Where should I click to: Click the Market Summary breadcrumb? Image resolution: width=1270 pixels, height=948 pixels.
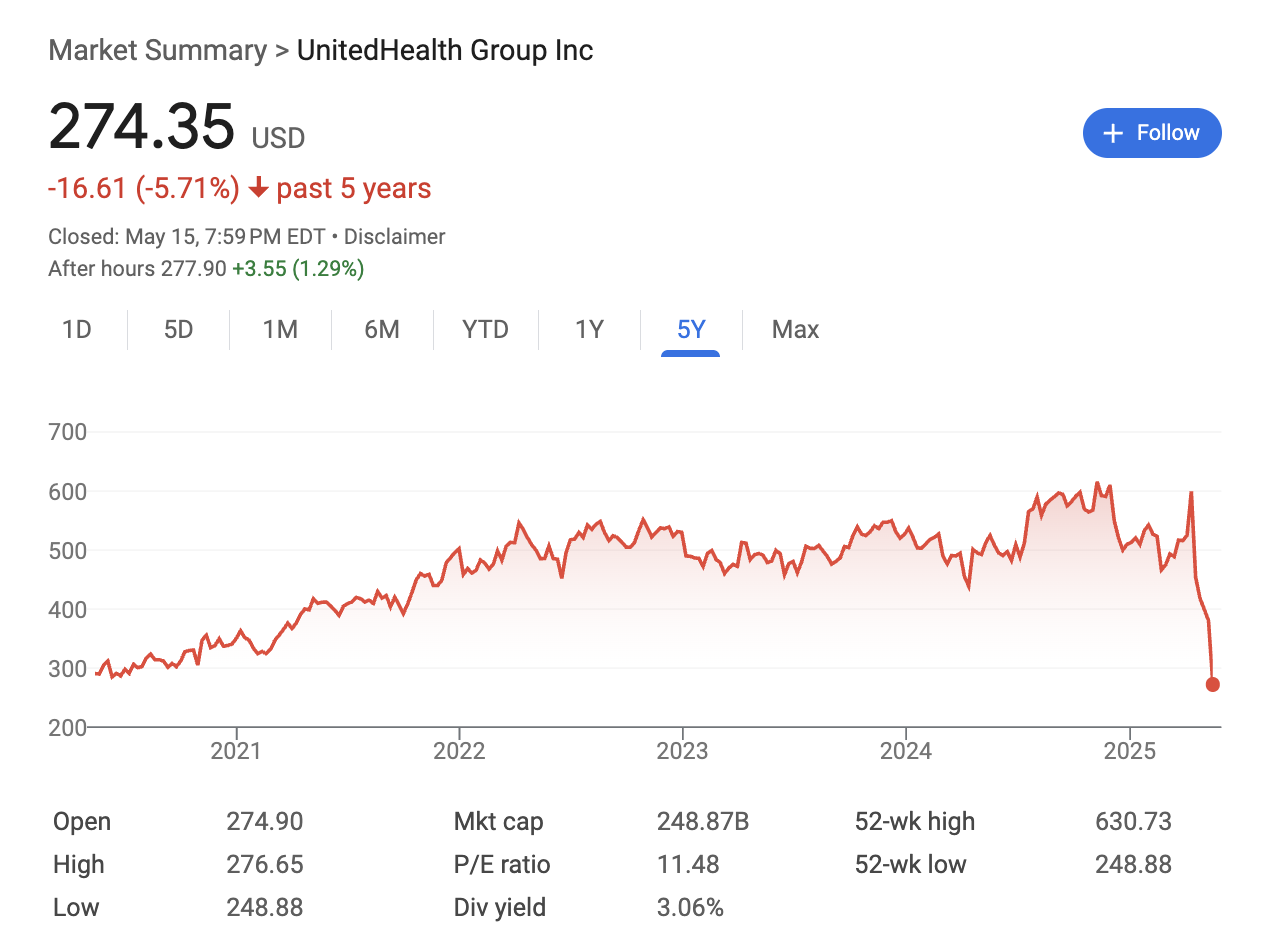[x=157, y=51]
